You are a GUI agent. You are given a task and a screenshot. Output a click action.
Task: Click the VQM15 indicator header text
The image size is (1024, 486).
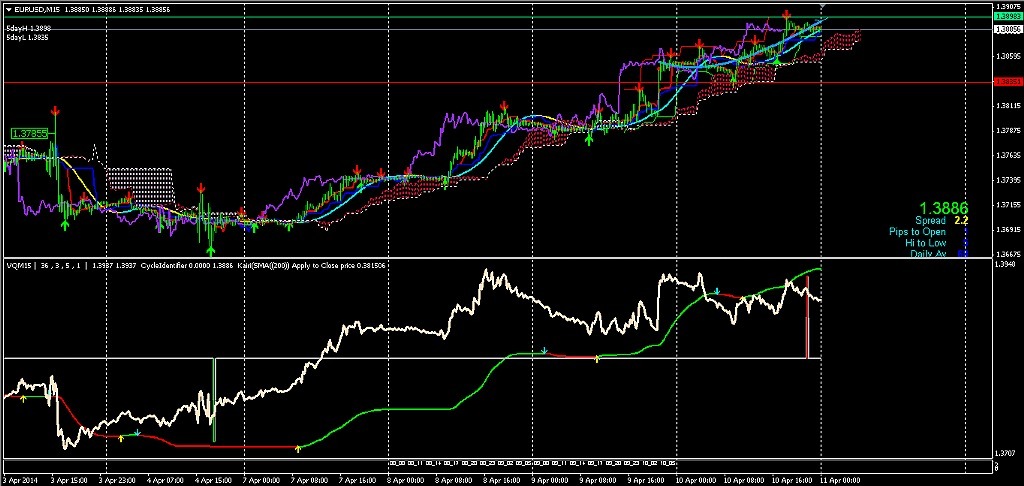[x=20, y=265]
